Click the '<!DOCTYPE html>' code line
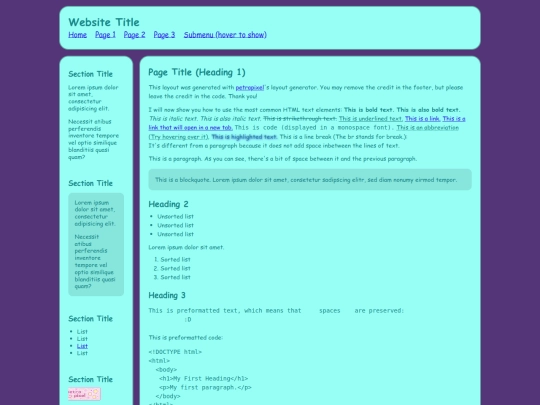 click(x=175, y=352)
